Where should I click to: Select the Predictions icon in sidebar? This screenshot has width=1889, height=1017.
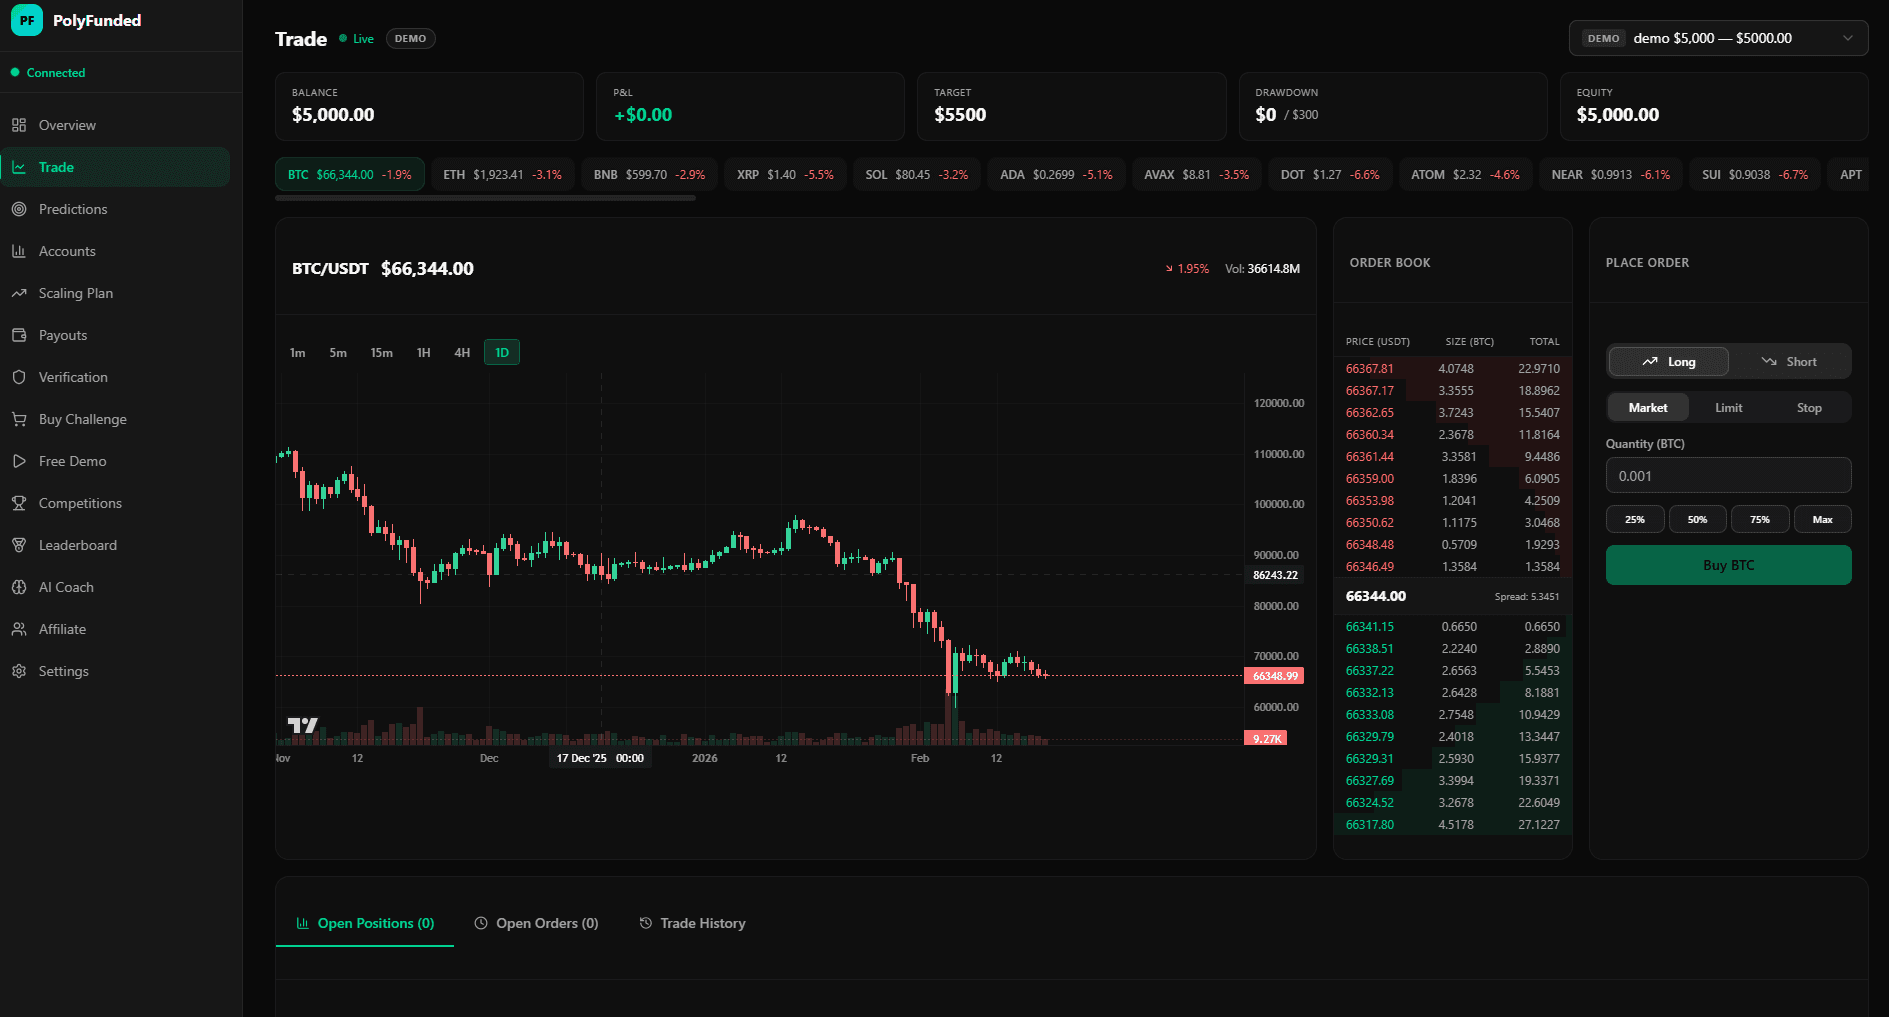20,209
